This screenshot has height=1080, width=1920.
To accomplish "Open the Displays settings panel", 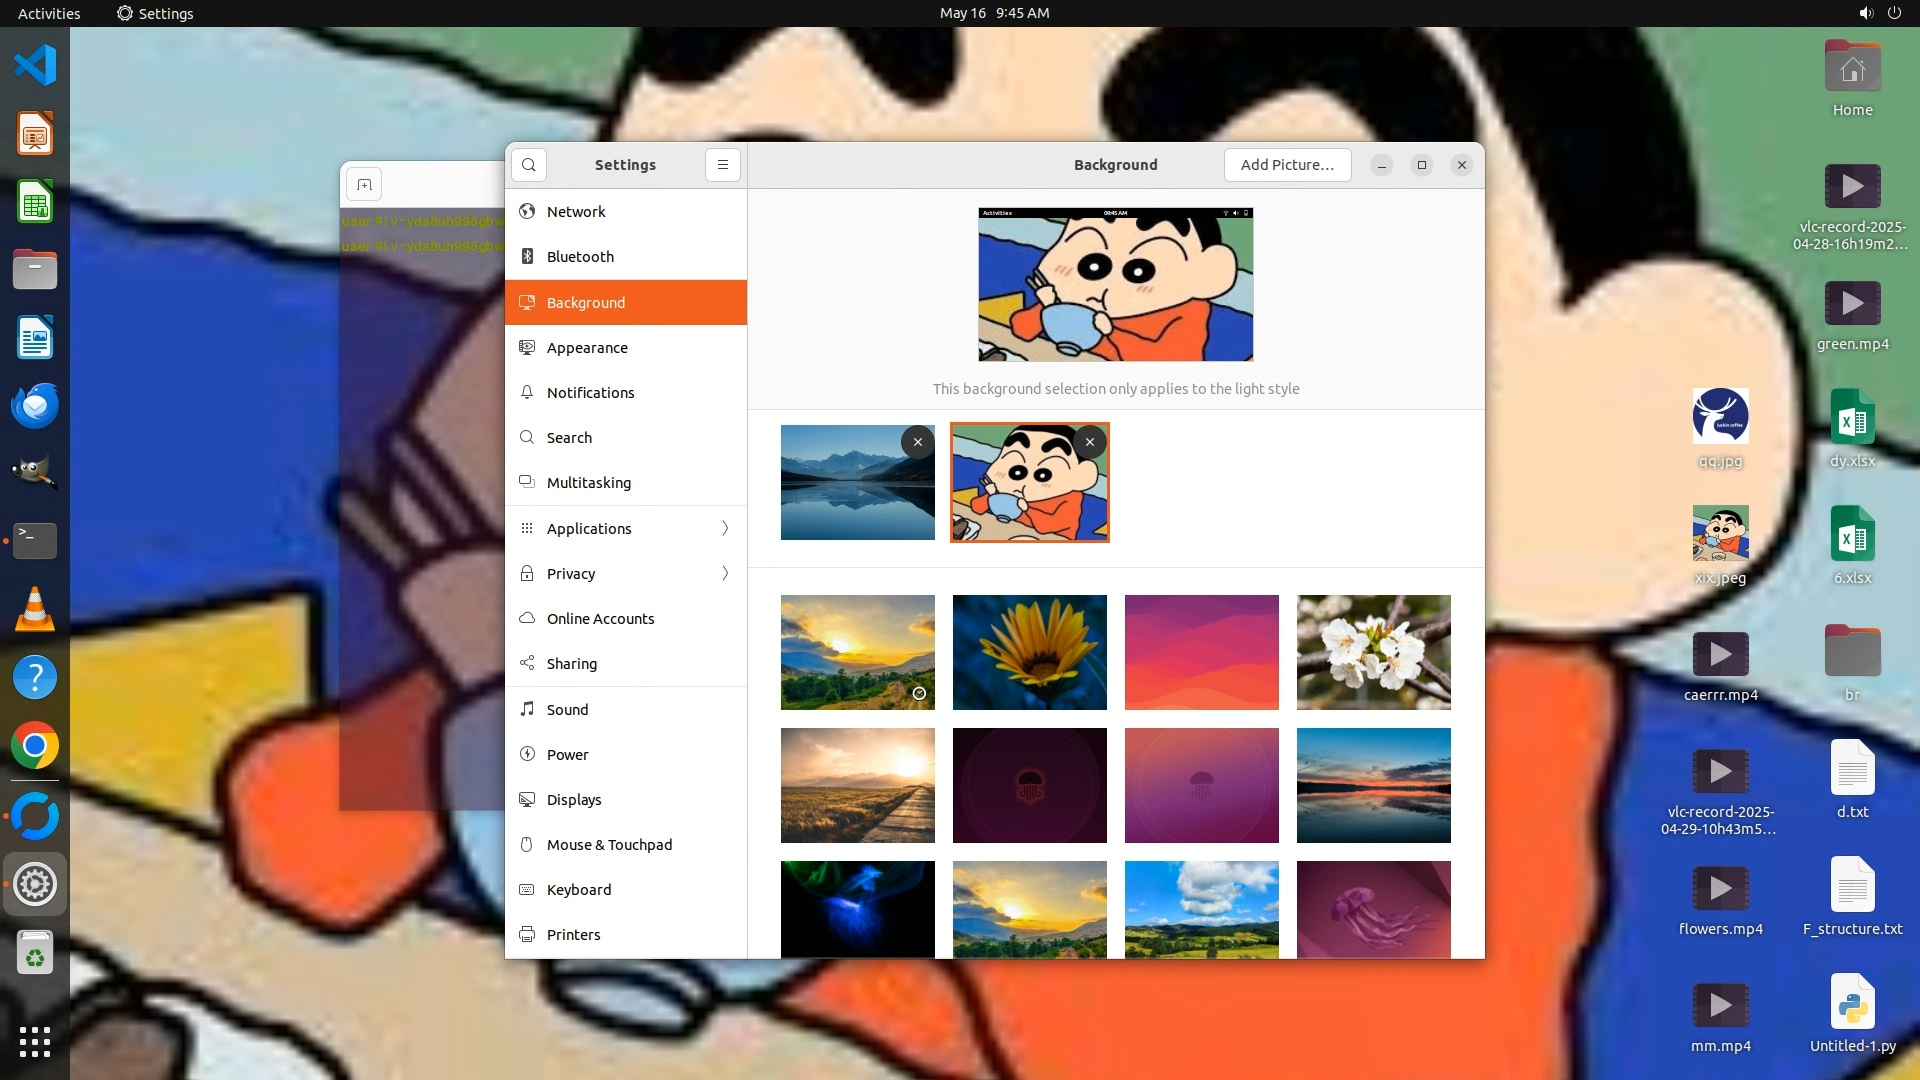I will point(574,800).
